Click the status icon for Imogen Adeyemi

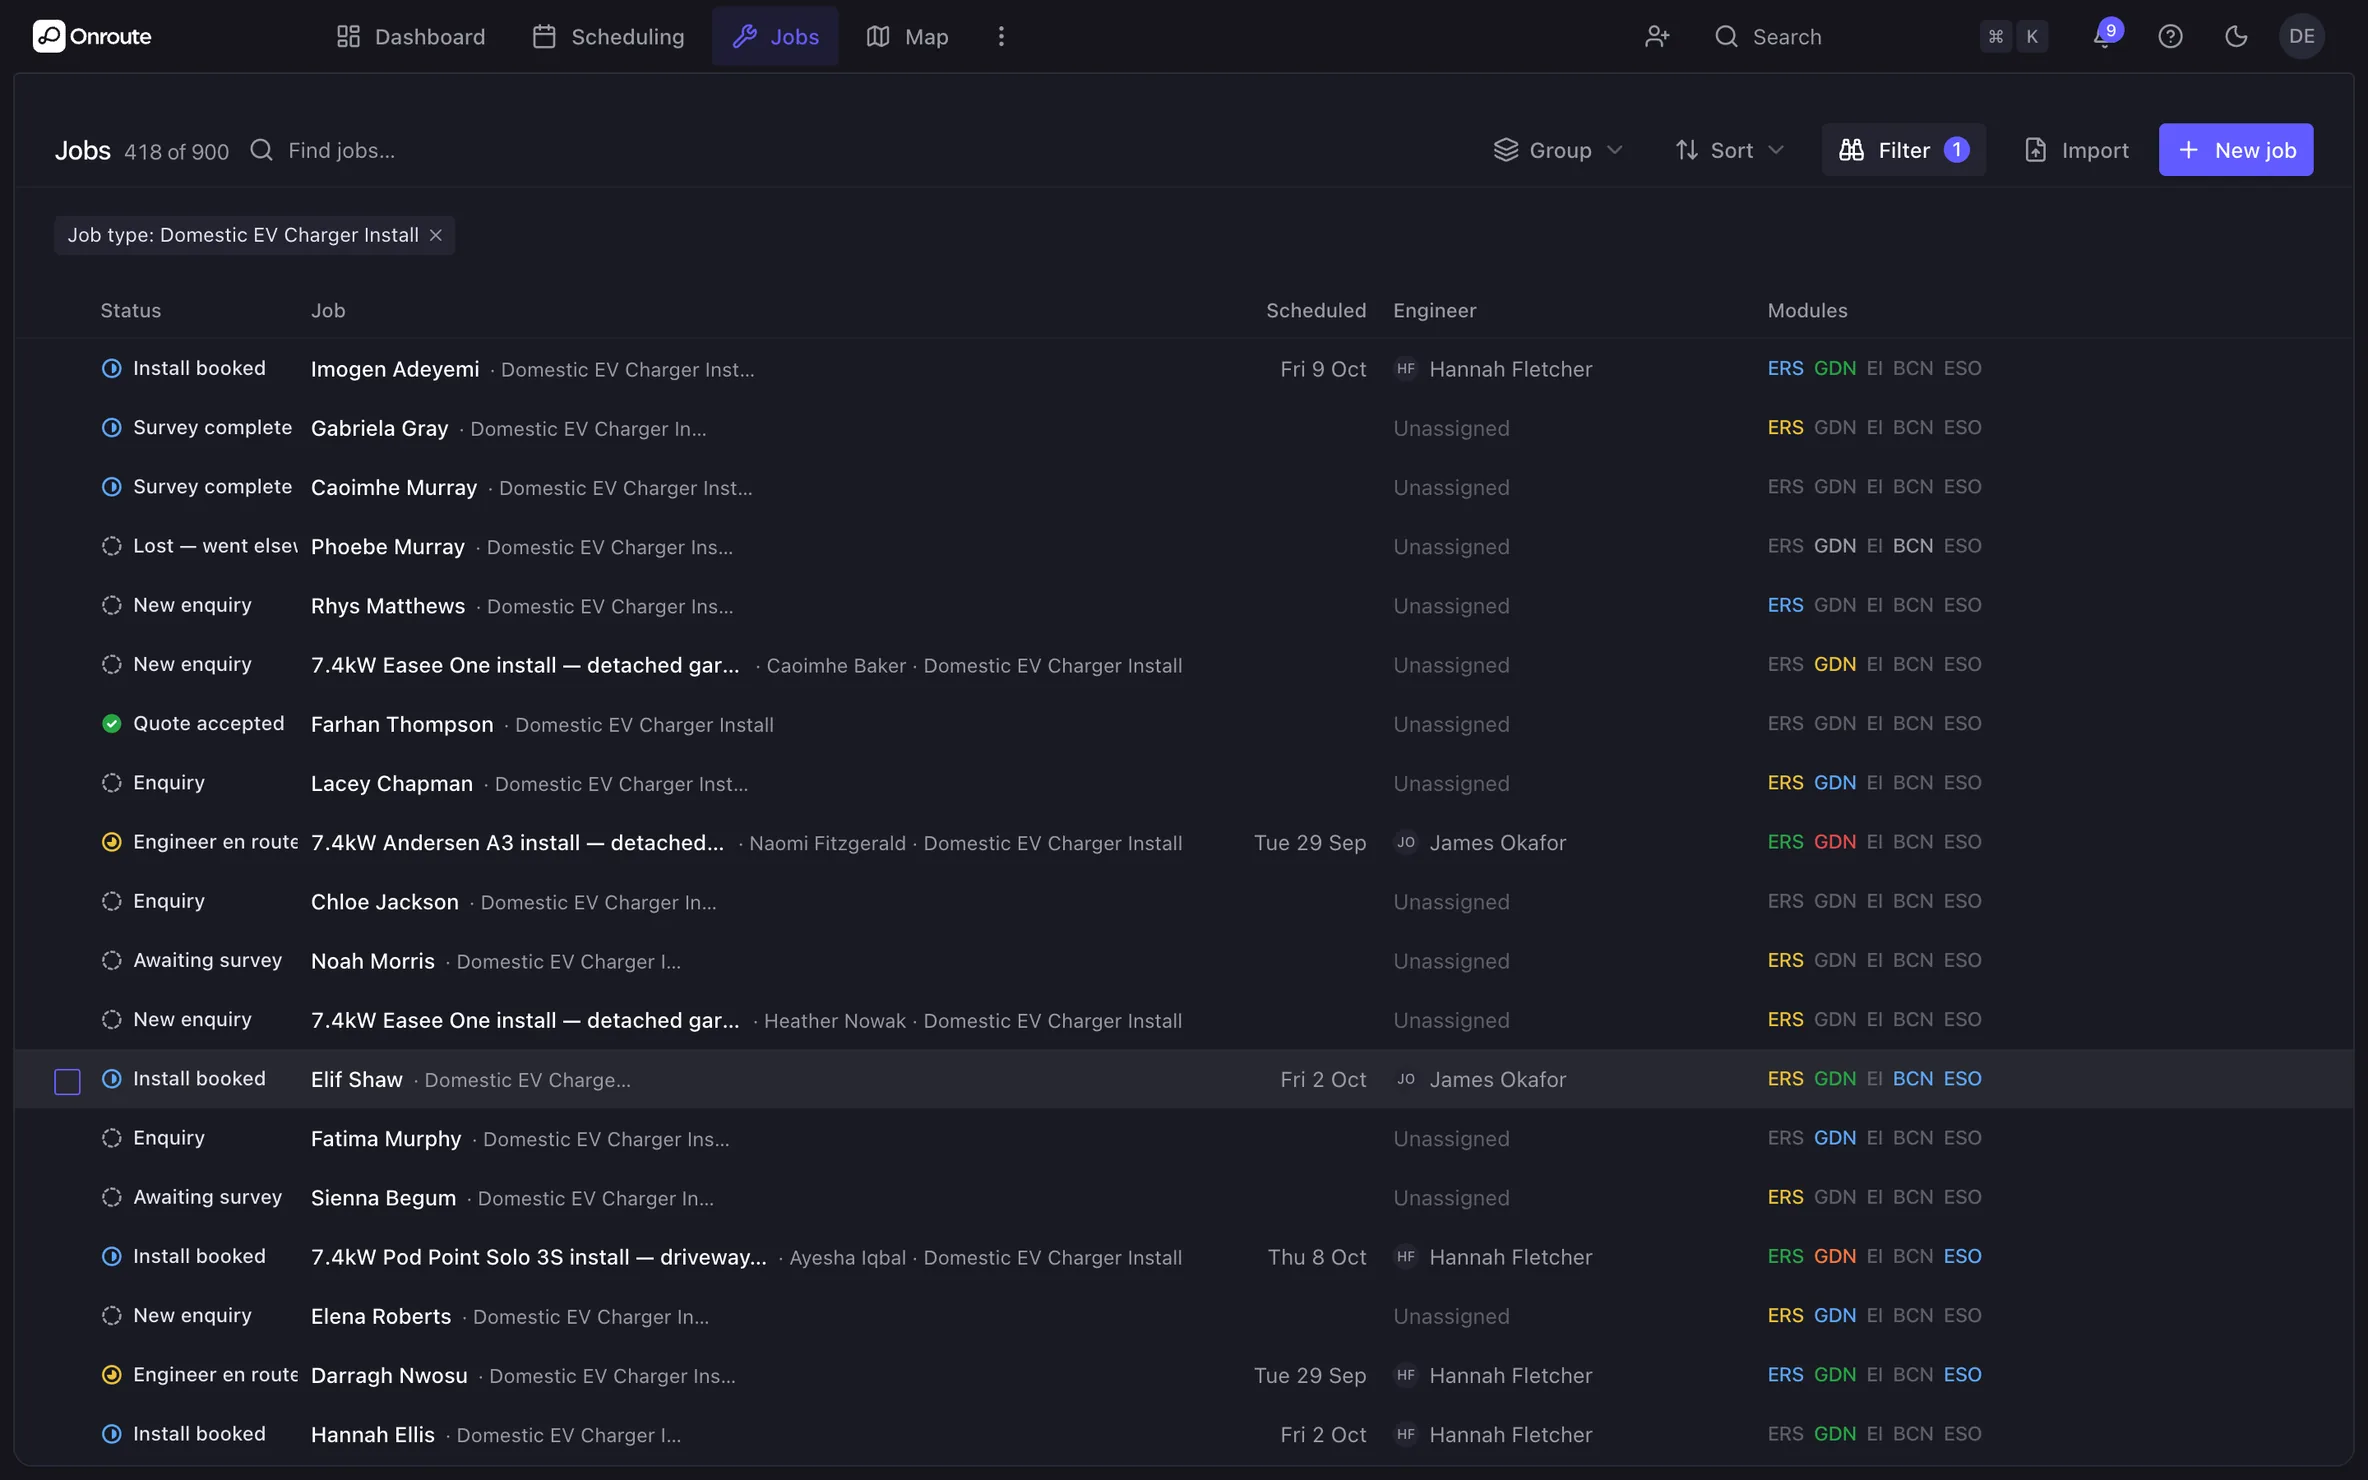pyautogui.click(x=112, y=368)
